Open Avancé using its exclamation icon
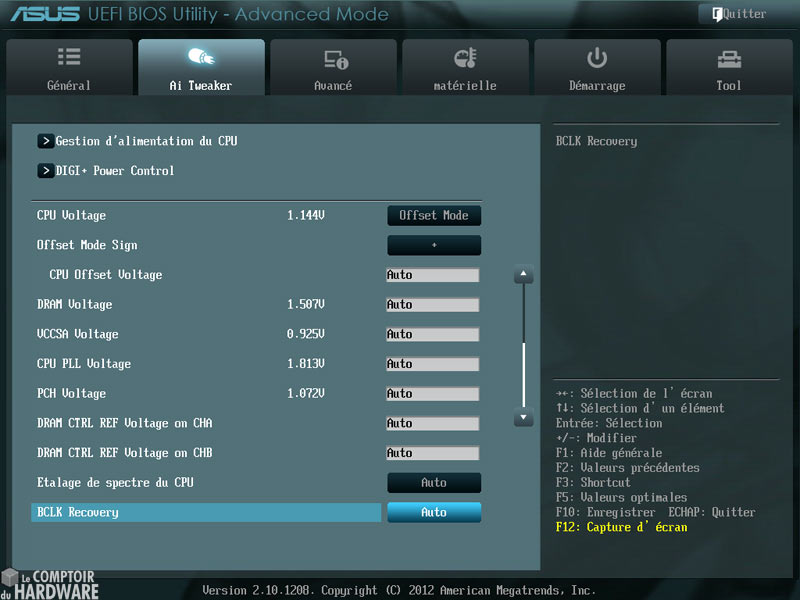The height and width of the screenshot is (600, 800). [x=333, y=57]
